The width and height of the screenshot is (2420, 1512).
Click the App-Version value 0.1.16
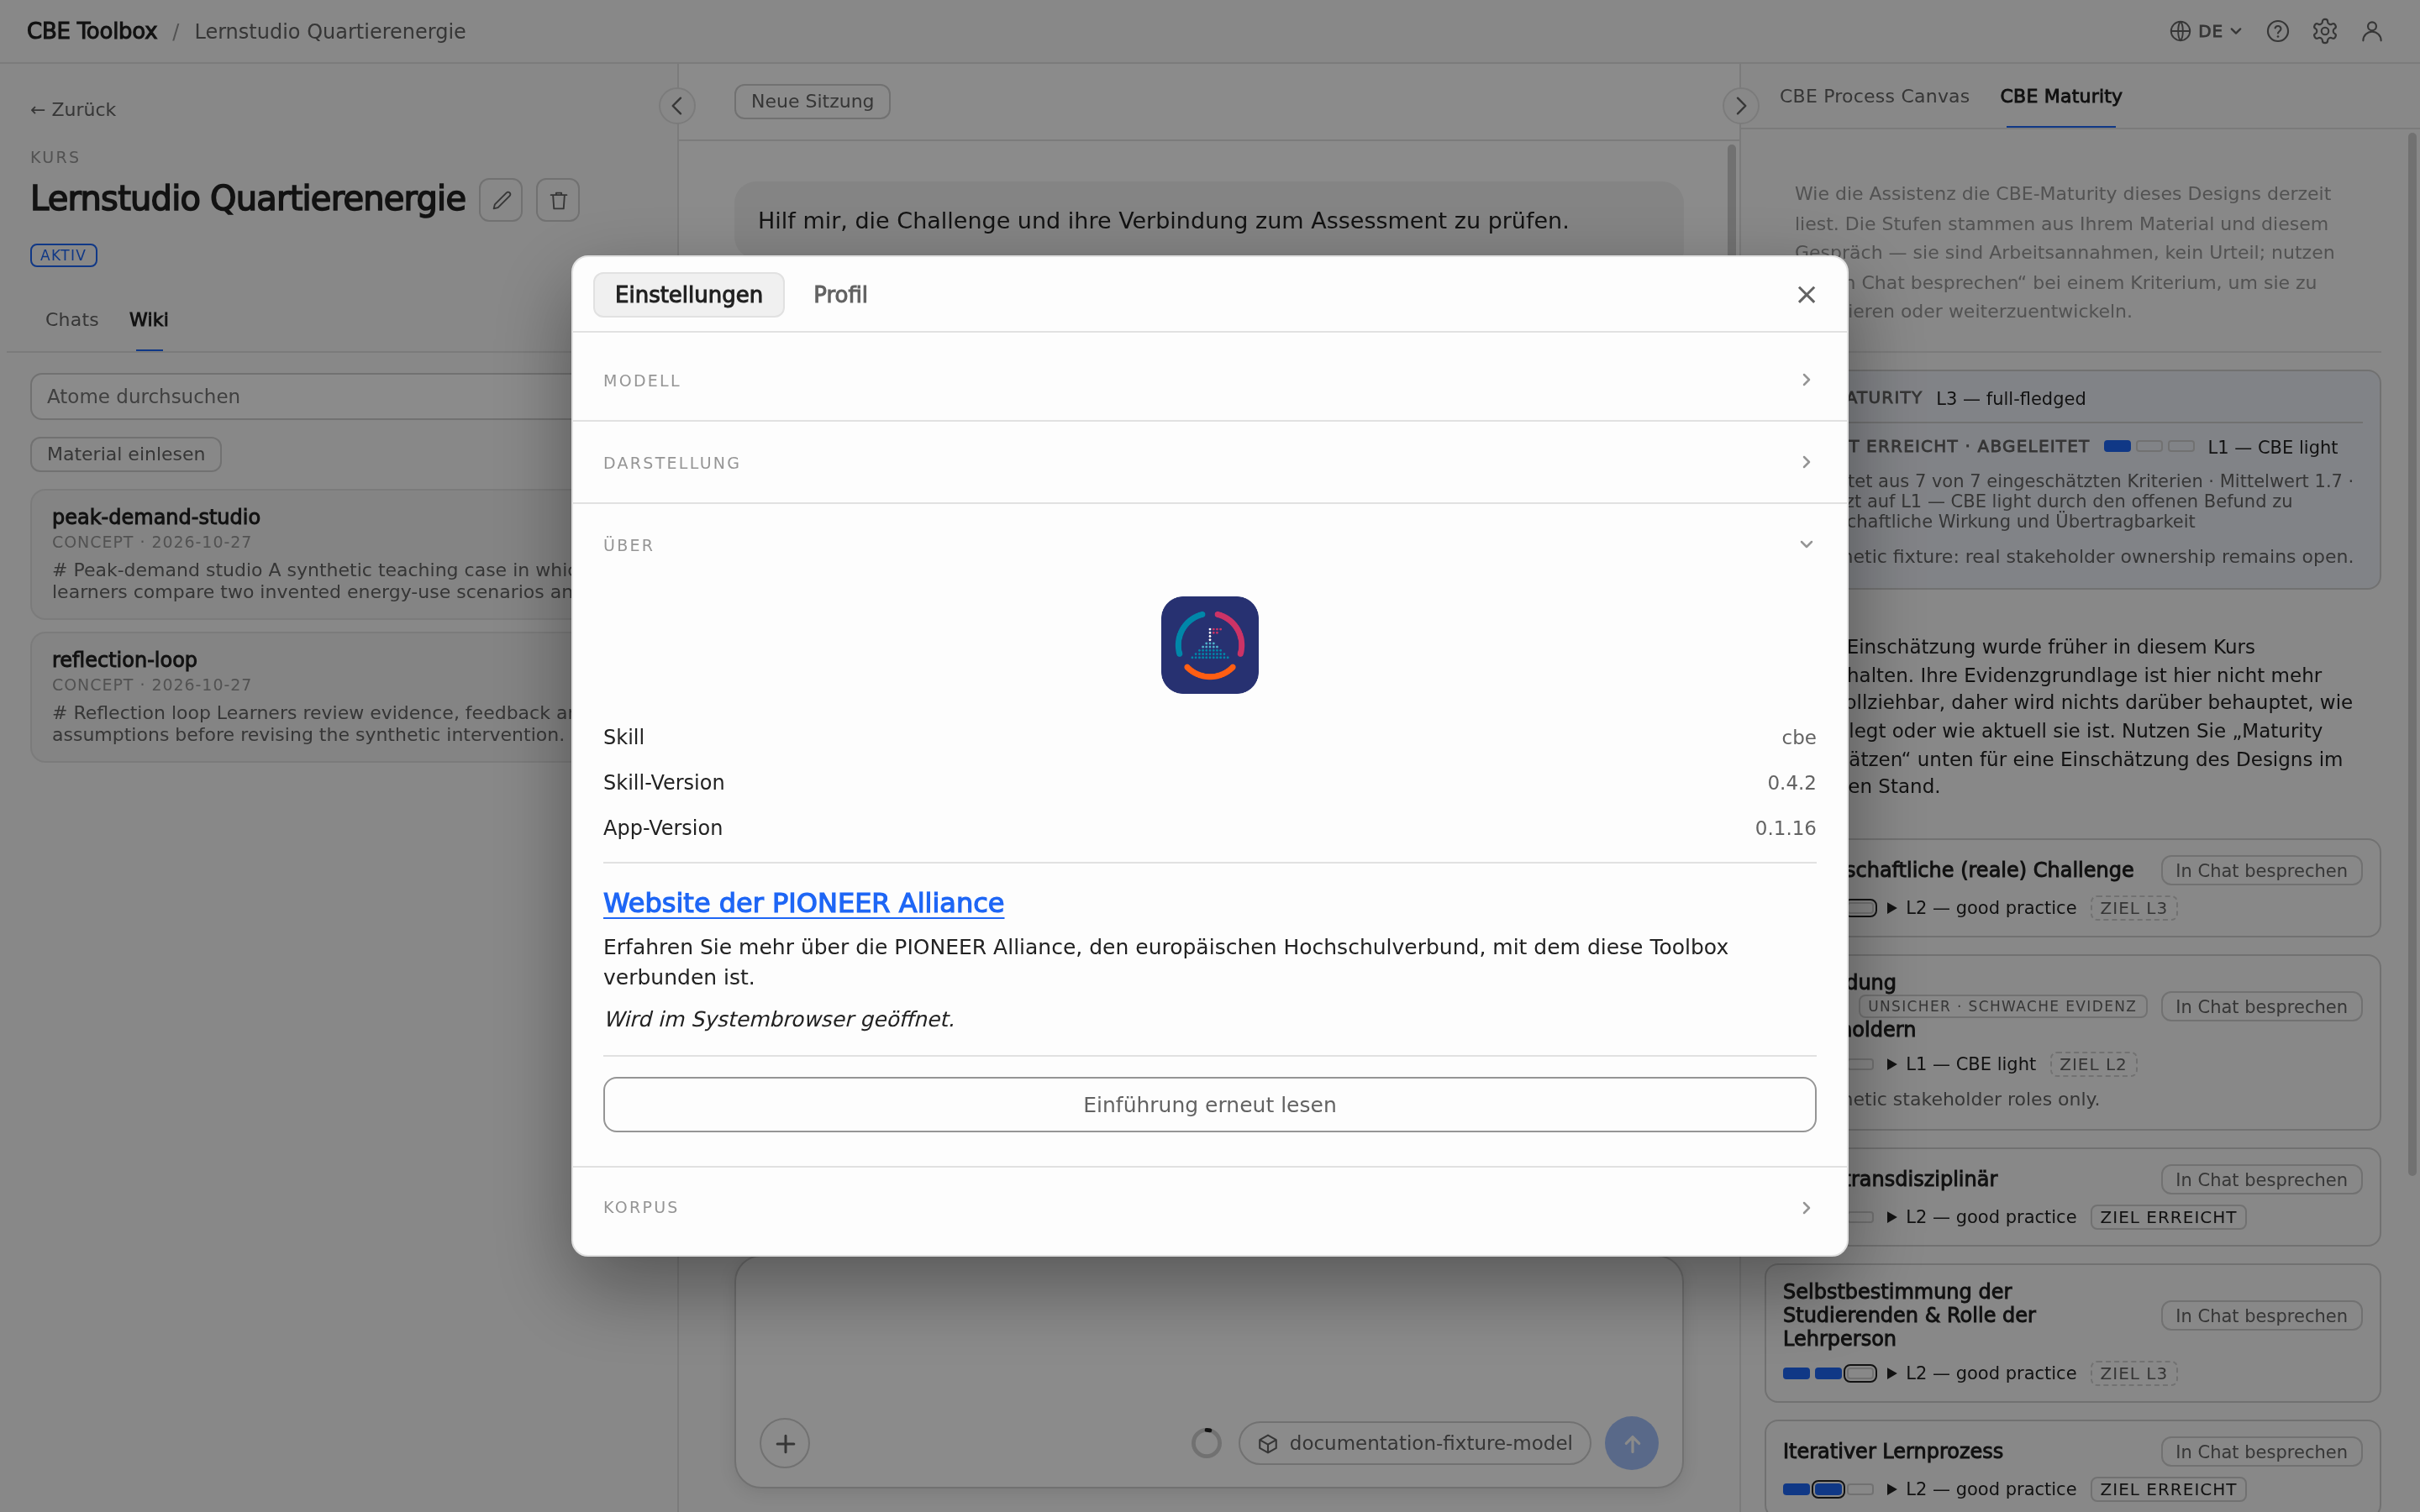point(1785,828)
